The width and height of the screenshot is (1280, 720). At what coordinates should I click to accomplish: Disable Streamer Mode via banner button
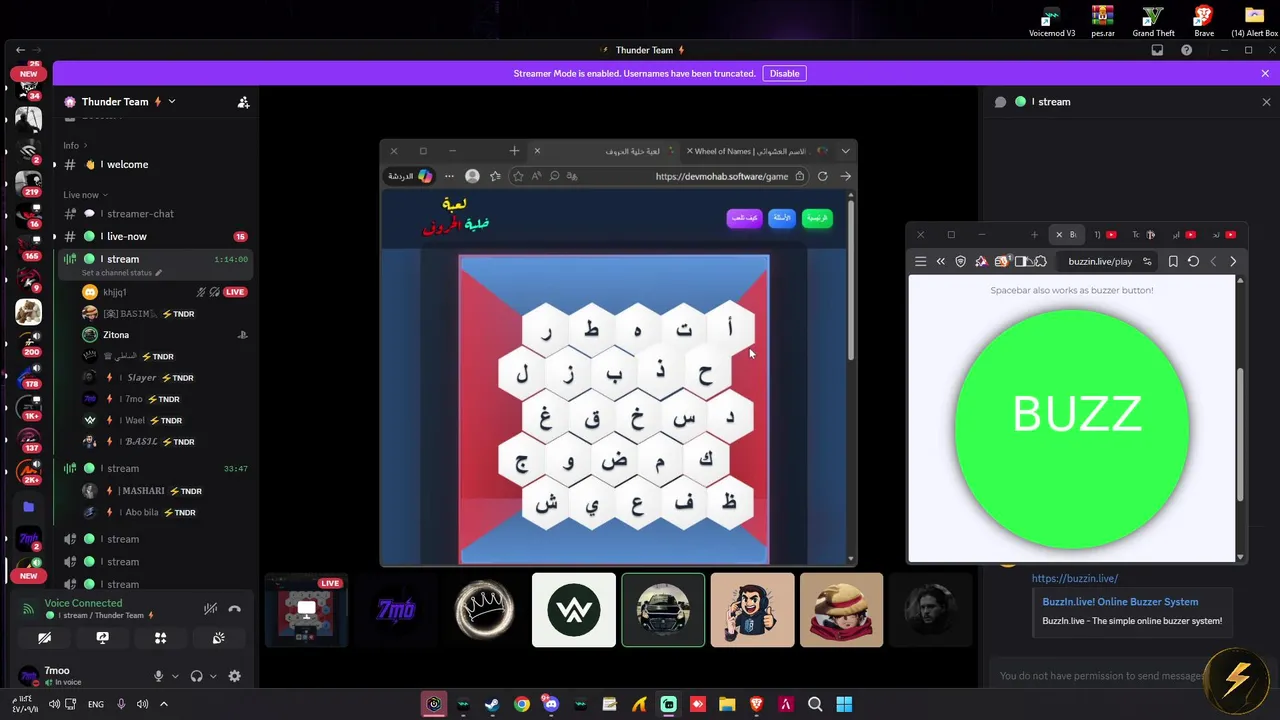coord(784,73)
